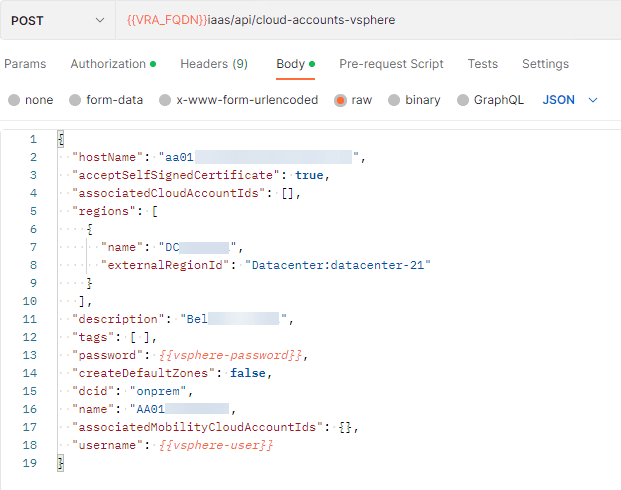The width and height of the screenshot is (621, 490).
Task: Open the Headers (9) tab
Action: (x=214, y=64)
